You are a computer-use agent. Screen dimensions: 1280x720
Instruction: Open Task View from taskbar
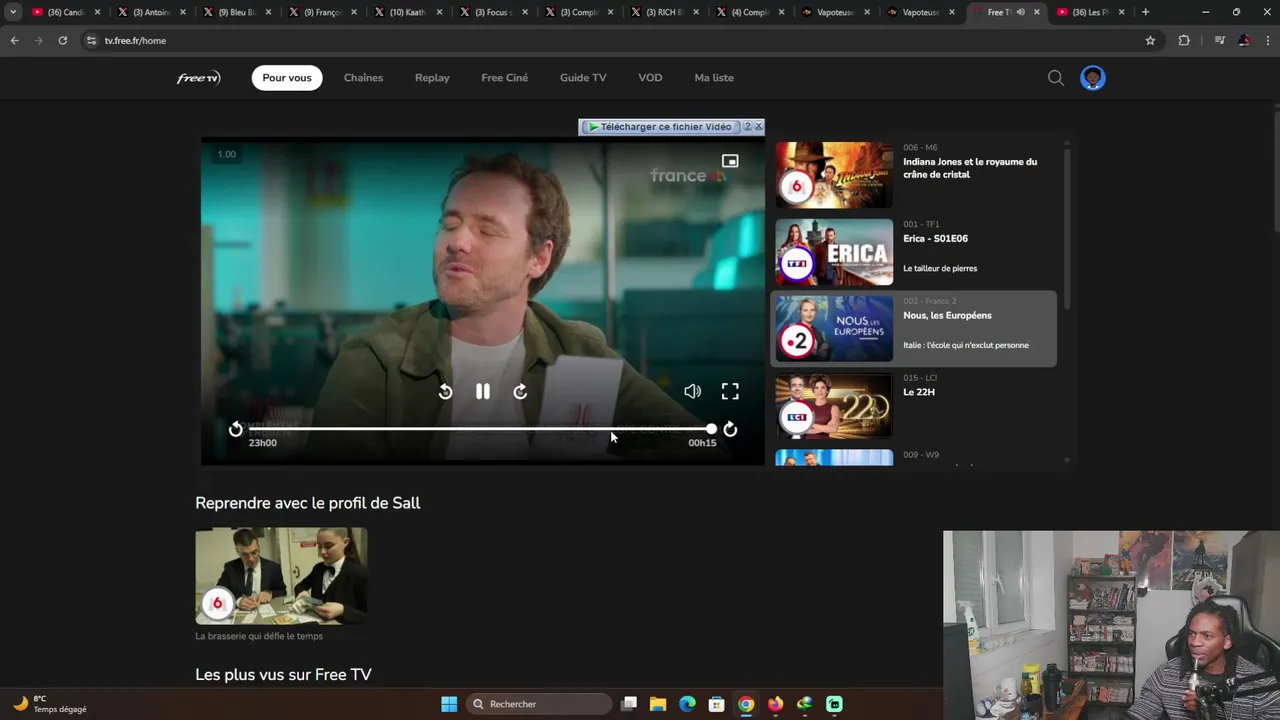(x=629, y=704)
